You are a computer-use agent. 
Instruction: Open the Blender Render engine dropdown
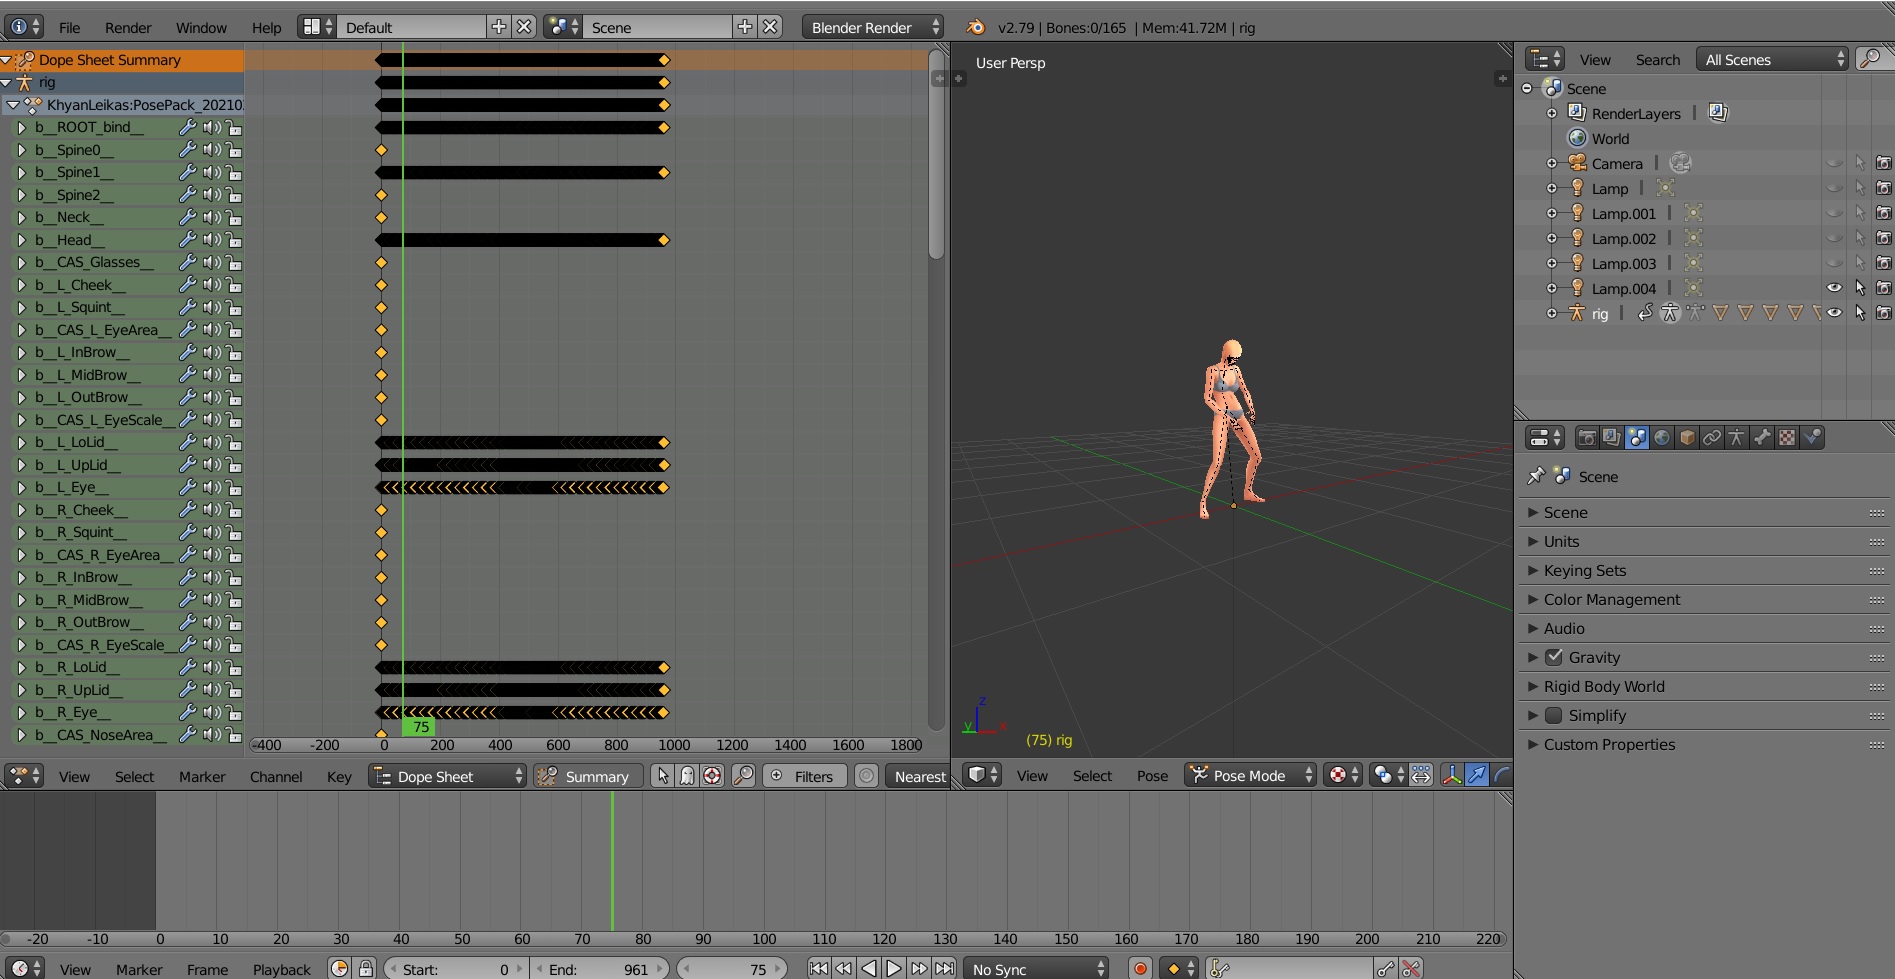point(872,27)
